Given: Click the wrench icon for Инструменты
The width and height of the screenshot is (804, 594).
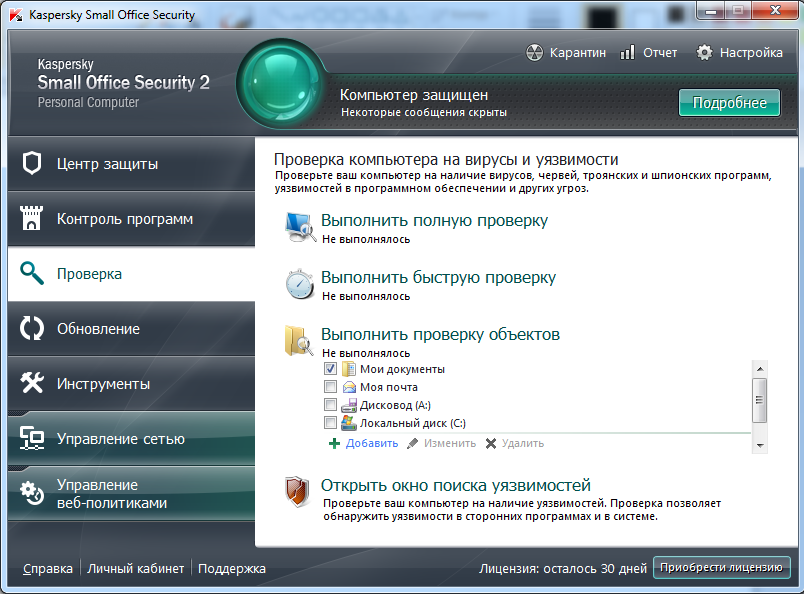Looking at the screenshot, I should (x=32, y=383).
